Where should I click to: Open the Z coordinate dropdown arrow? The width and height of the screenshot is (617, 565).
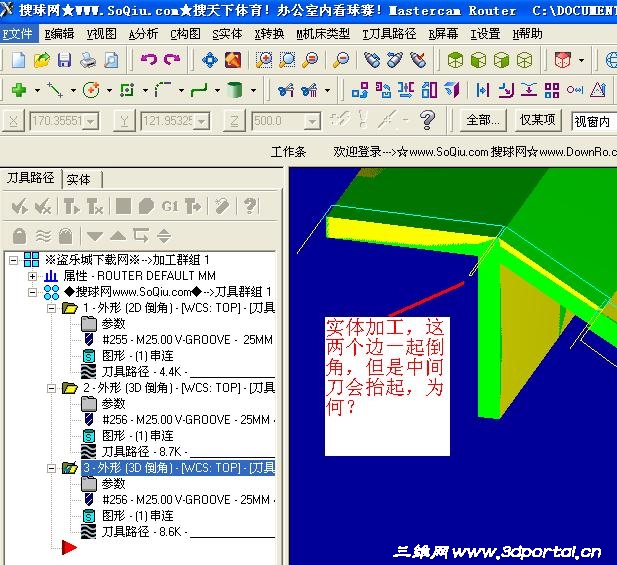click(312, 121)
